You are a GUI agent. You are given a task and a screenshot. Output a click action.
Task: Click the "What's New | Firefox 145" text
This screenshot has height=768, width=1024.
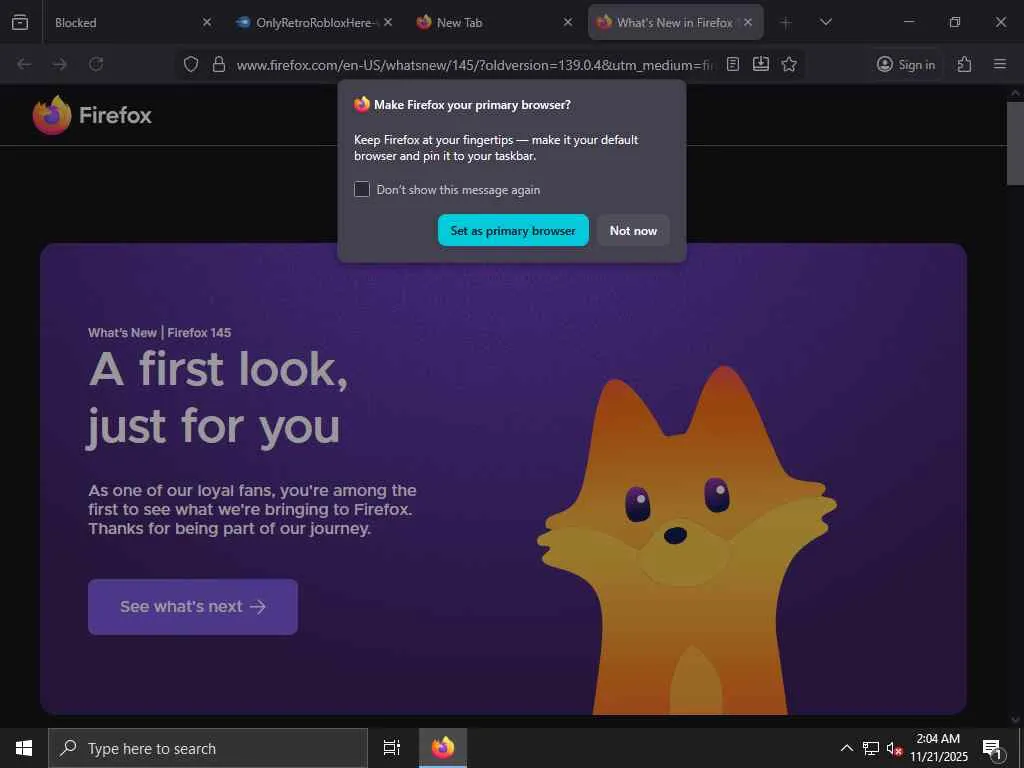pyautogui.click(x=159, y=332)
